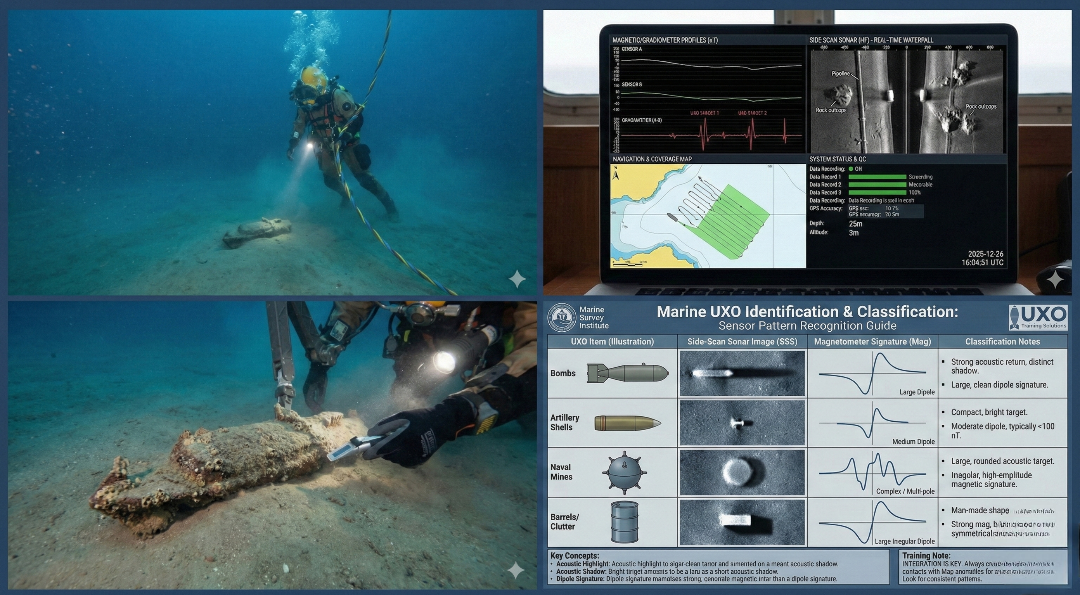Click the 'Training Note' heading

926,555
